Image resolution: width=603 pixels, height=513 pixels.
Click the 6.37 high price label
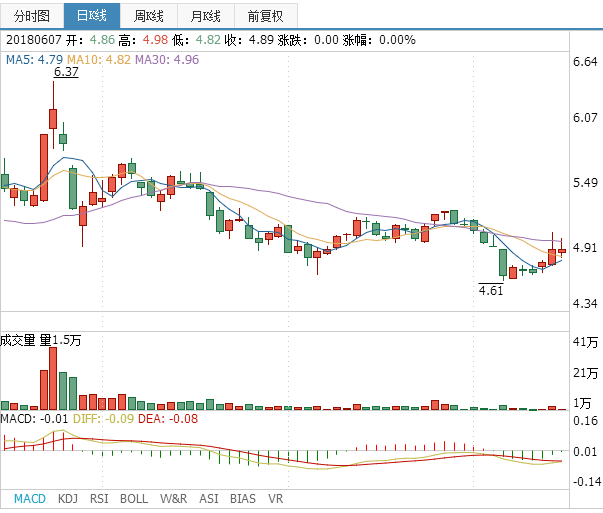pos(66,72)
